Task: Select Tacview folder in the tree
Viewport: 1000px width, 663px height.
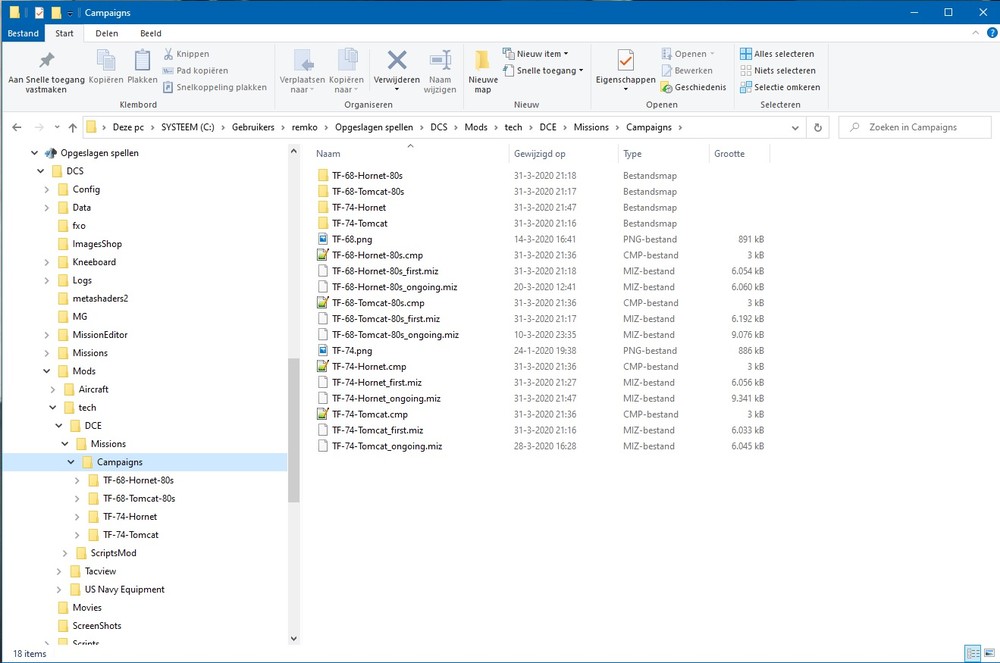Action: 93,571
